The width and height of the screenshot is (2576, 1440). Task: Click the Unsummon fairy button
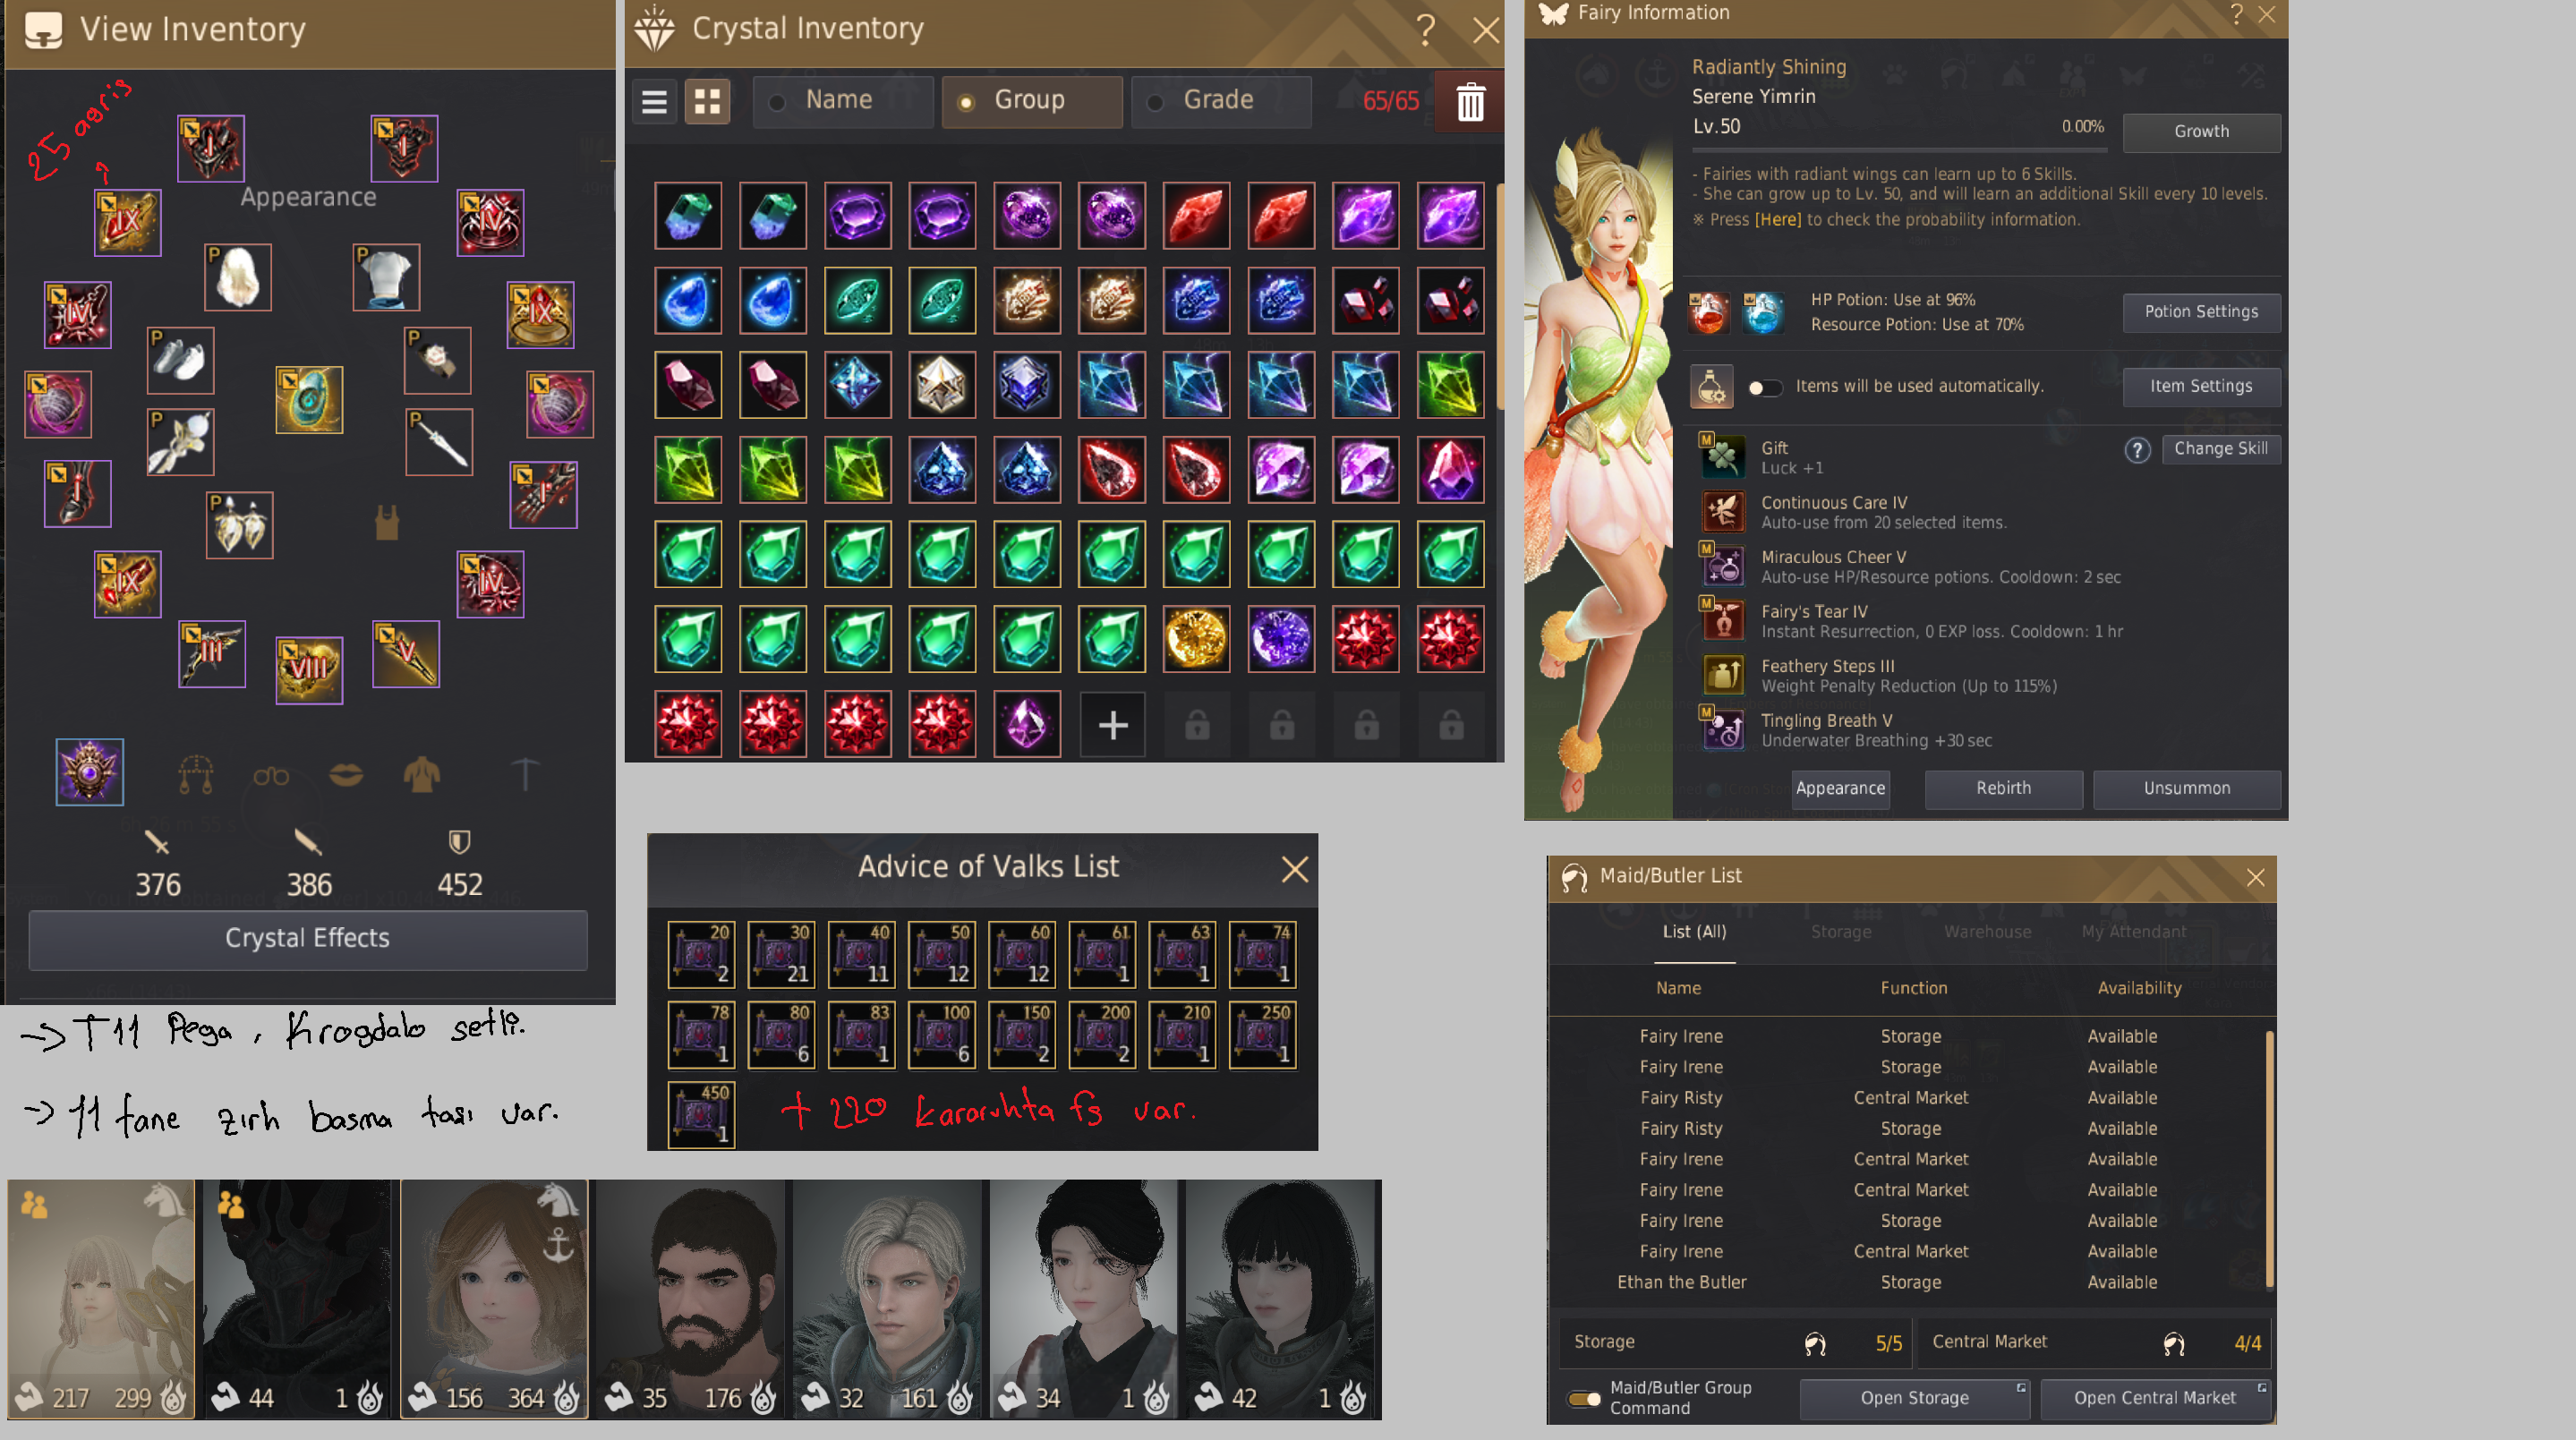2186,788
